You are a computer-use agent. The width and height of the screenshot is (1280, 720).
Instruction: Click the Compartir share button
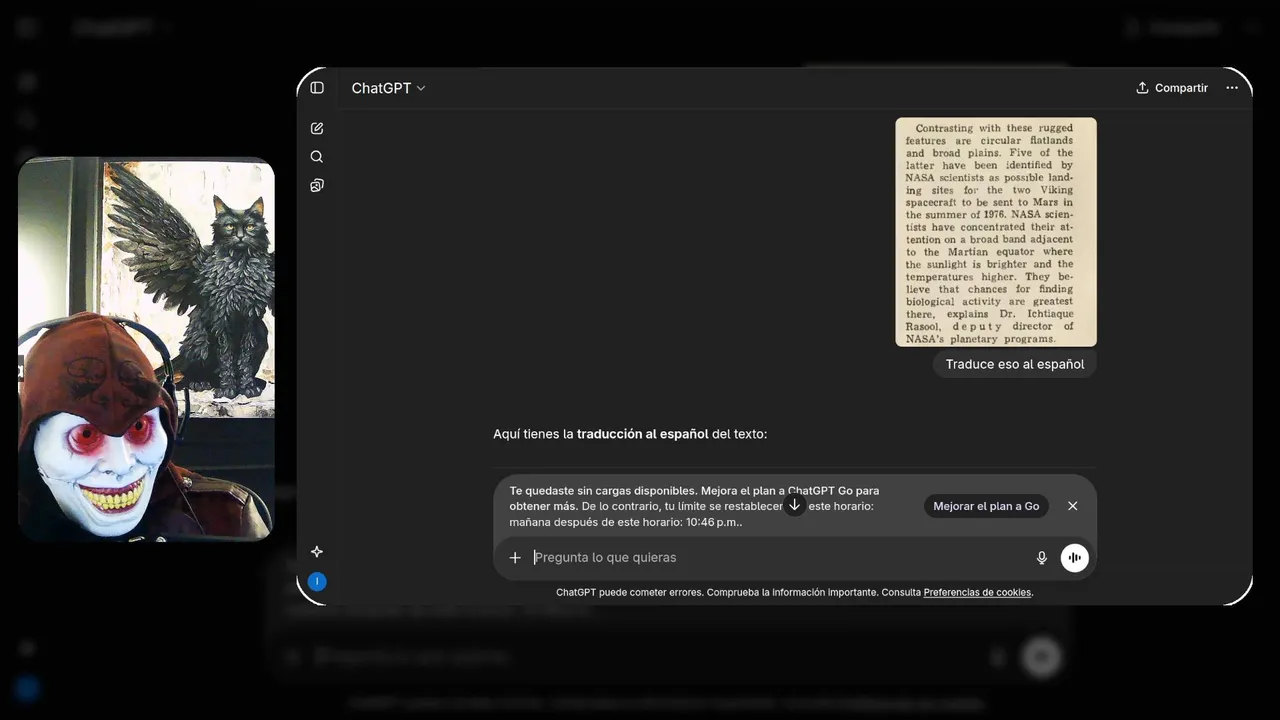click(1172, 88)
